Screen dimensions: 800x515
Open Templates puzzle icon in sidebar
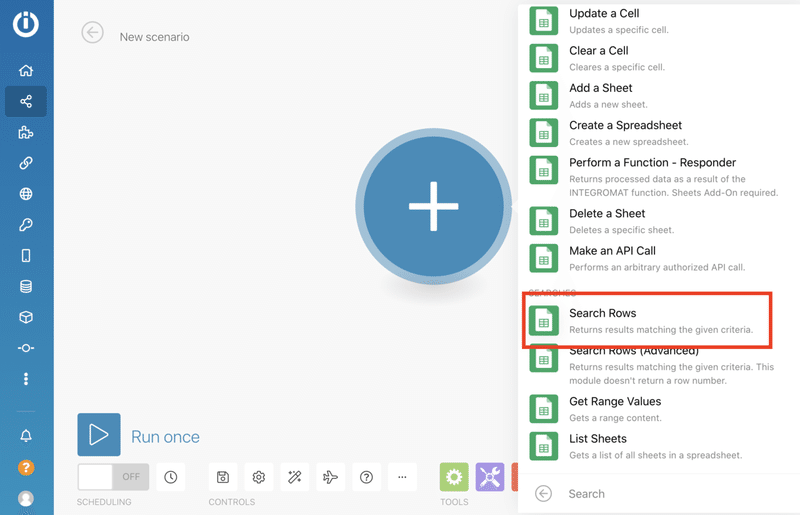click(26, 133)
